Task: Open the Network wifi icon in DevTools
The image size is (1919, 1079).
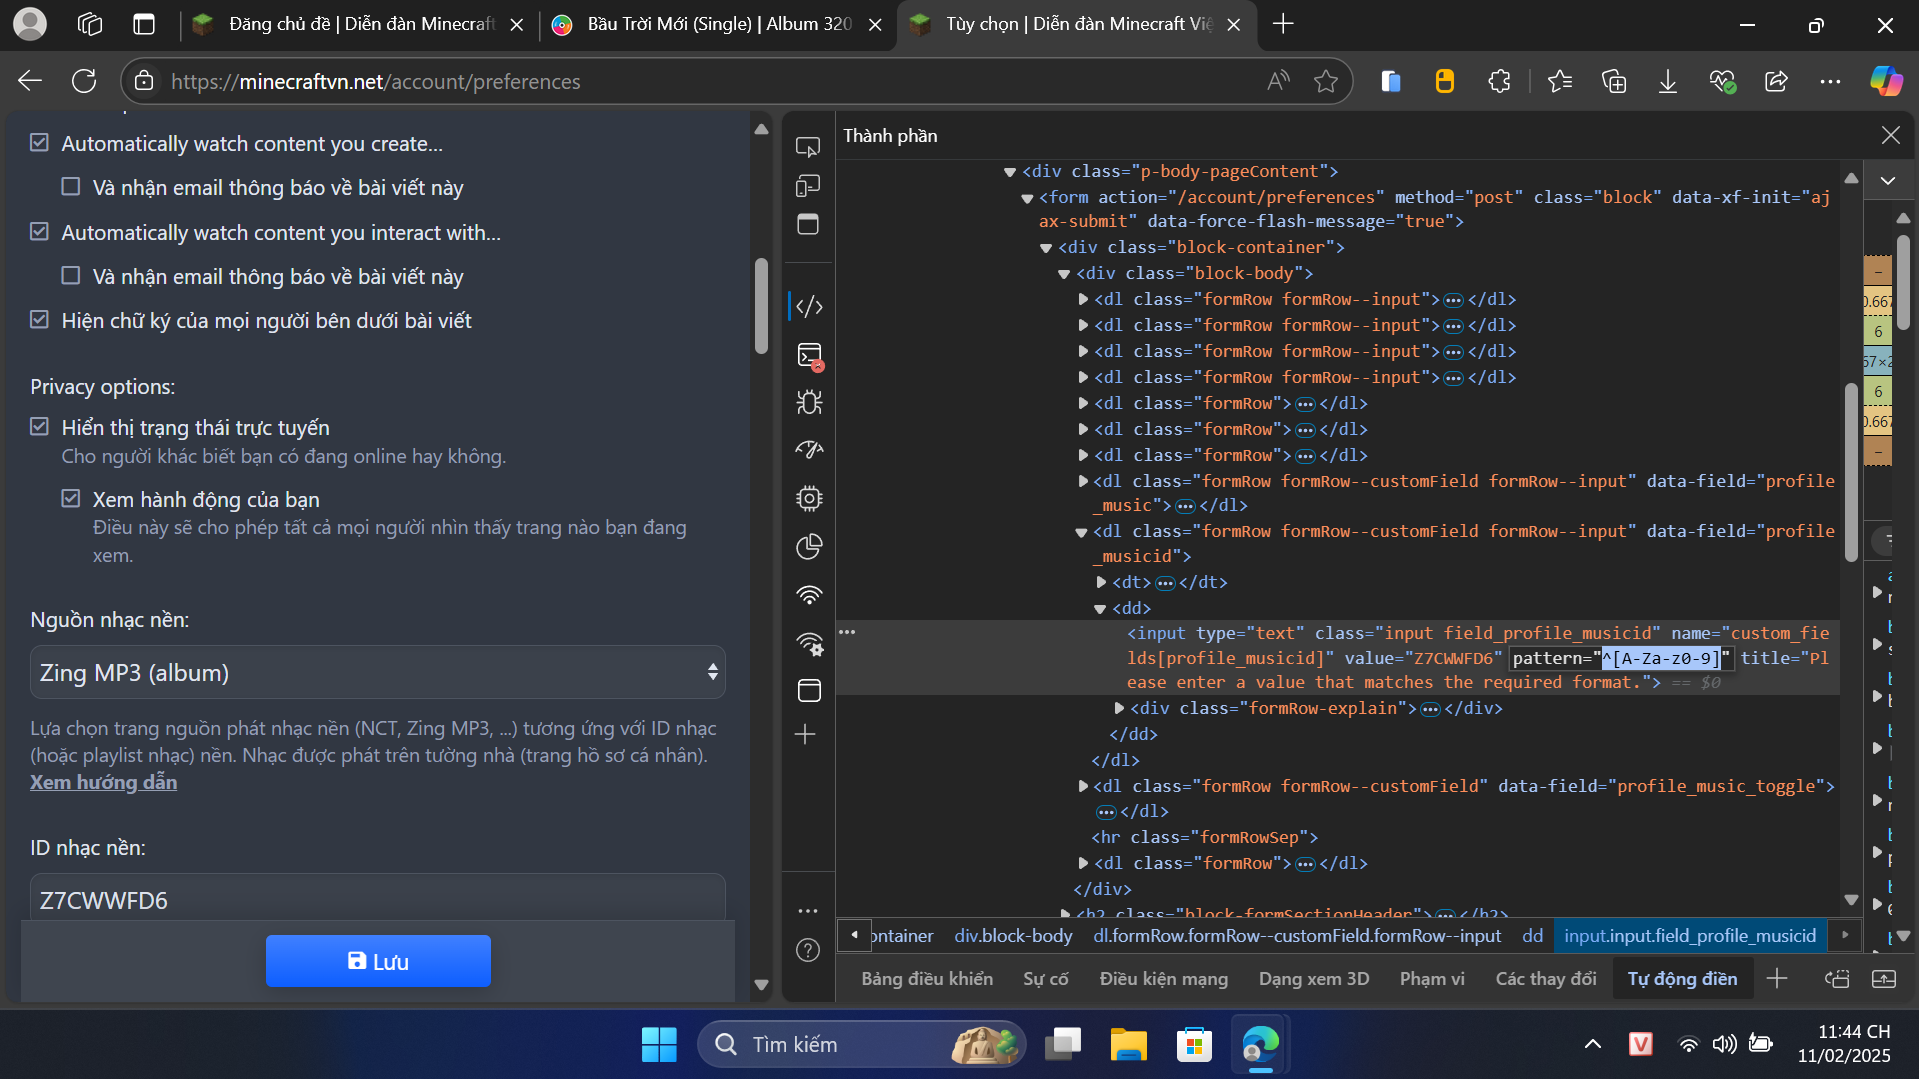Action: (x=809, y=596)
